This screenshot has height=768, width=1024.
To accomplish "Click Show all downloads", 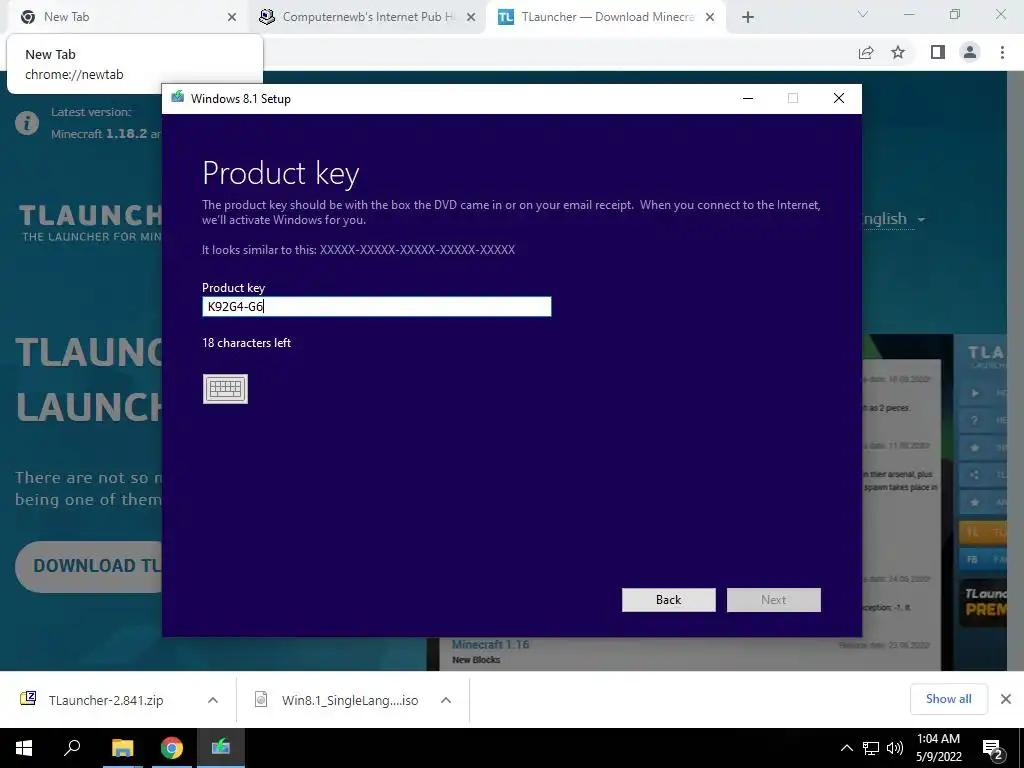I will pos(949,699).
